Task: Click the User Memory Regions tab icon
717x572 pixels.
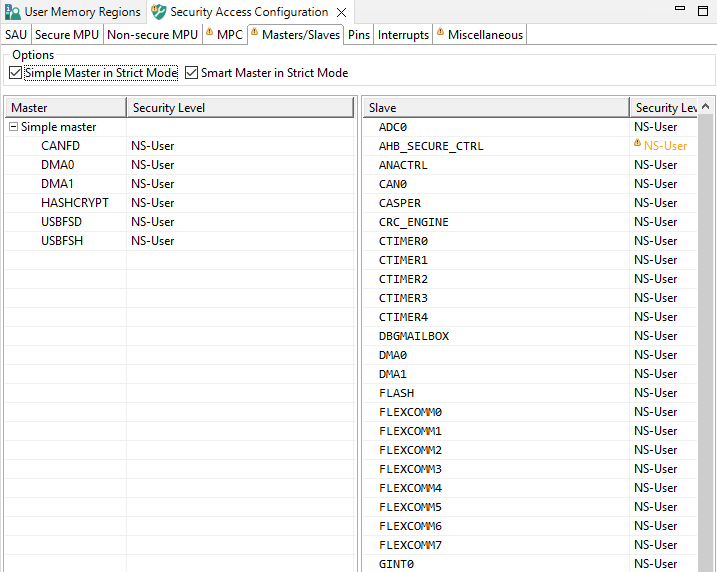Action: point(13,12)
